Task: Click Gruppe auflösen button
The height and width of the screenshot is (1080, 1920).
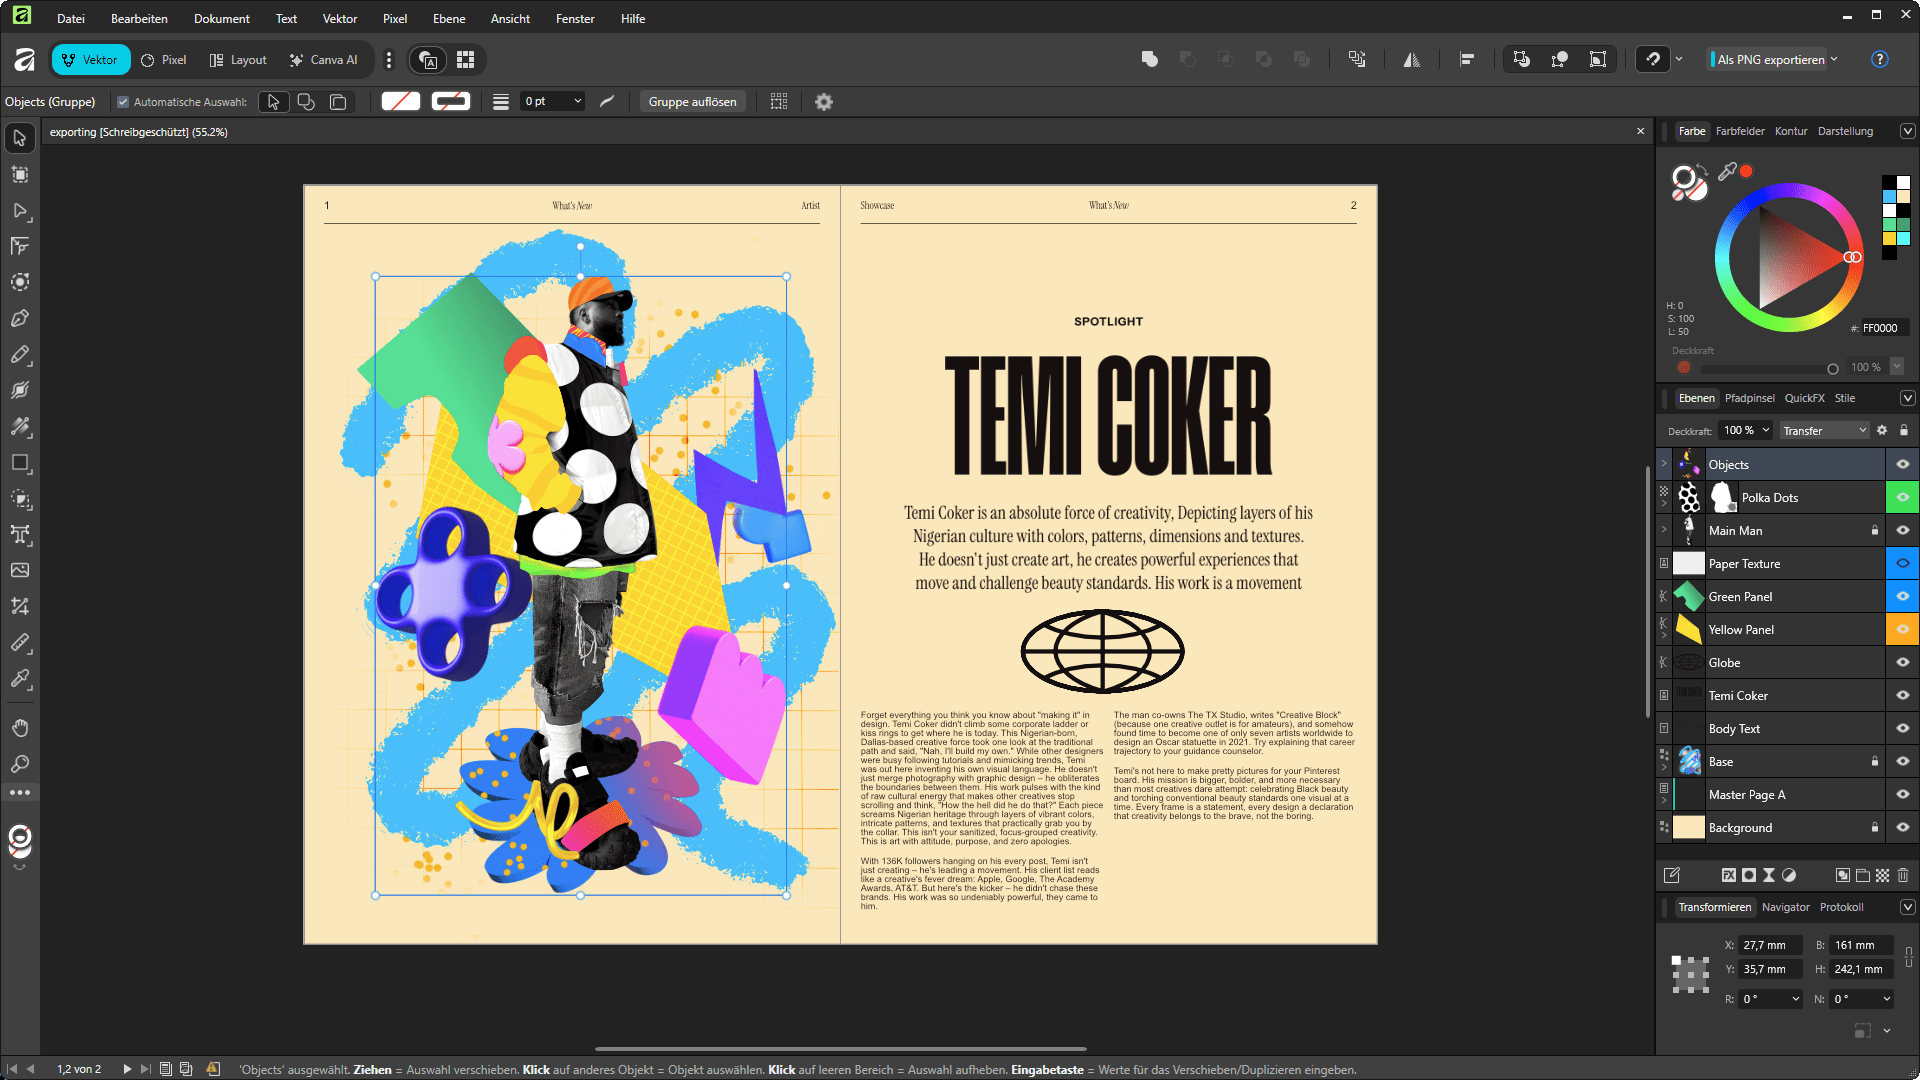Action: tap(692, 102)
